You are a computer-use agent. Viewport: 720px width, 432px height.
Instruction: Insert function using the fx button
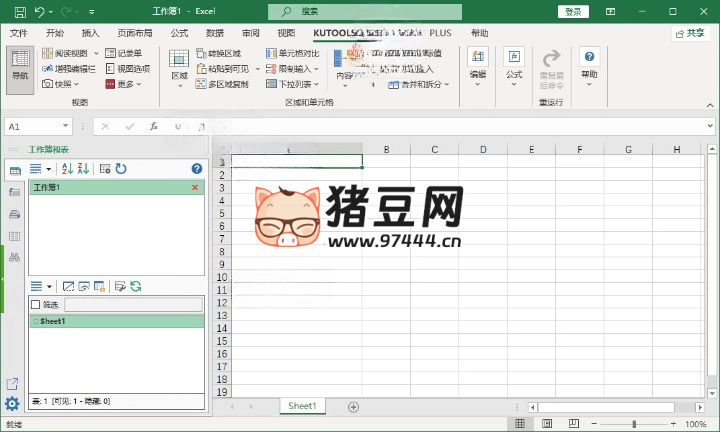coord(154,126)
